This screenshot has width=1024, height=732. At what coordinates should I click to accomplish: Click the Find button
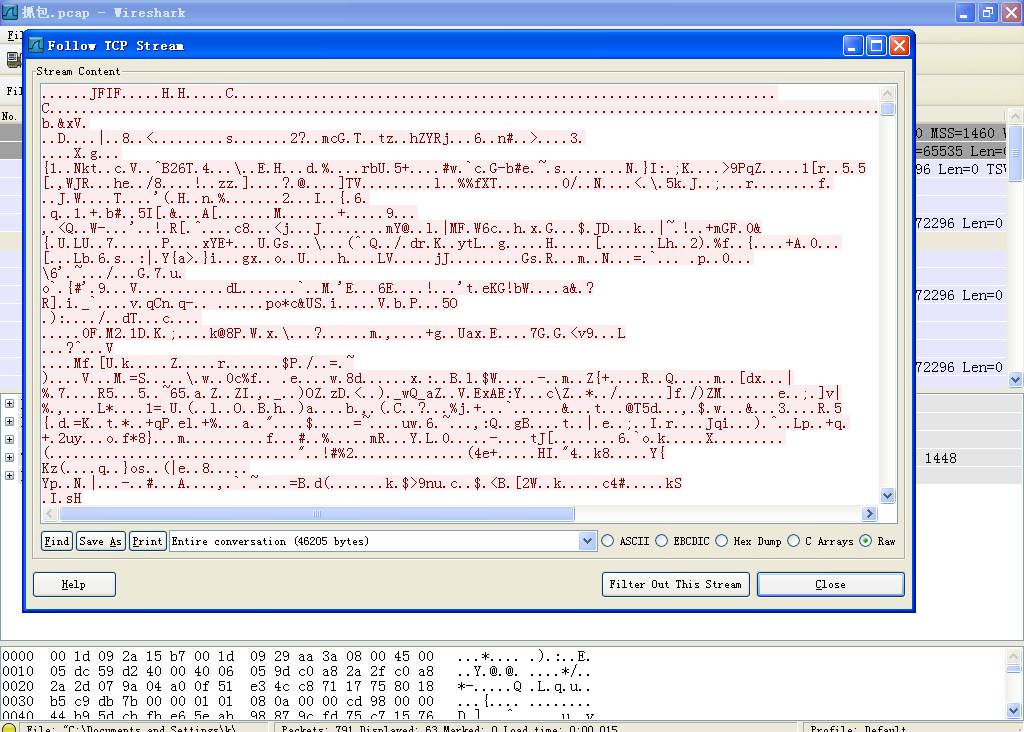[x=57, y=541]
